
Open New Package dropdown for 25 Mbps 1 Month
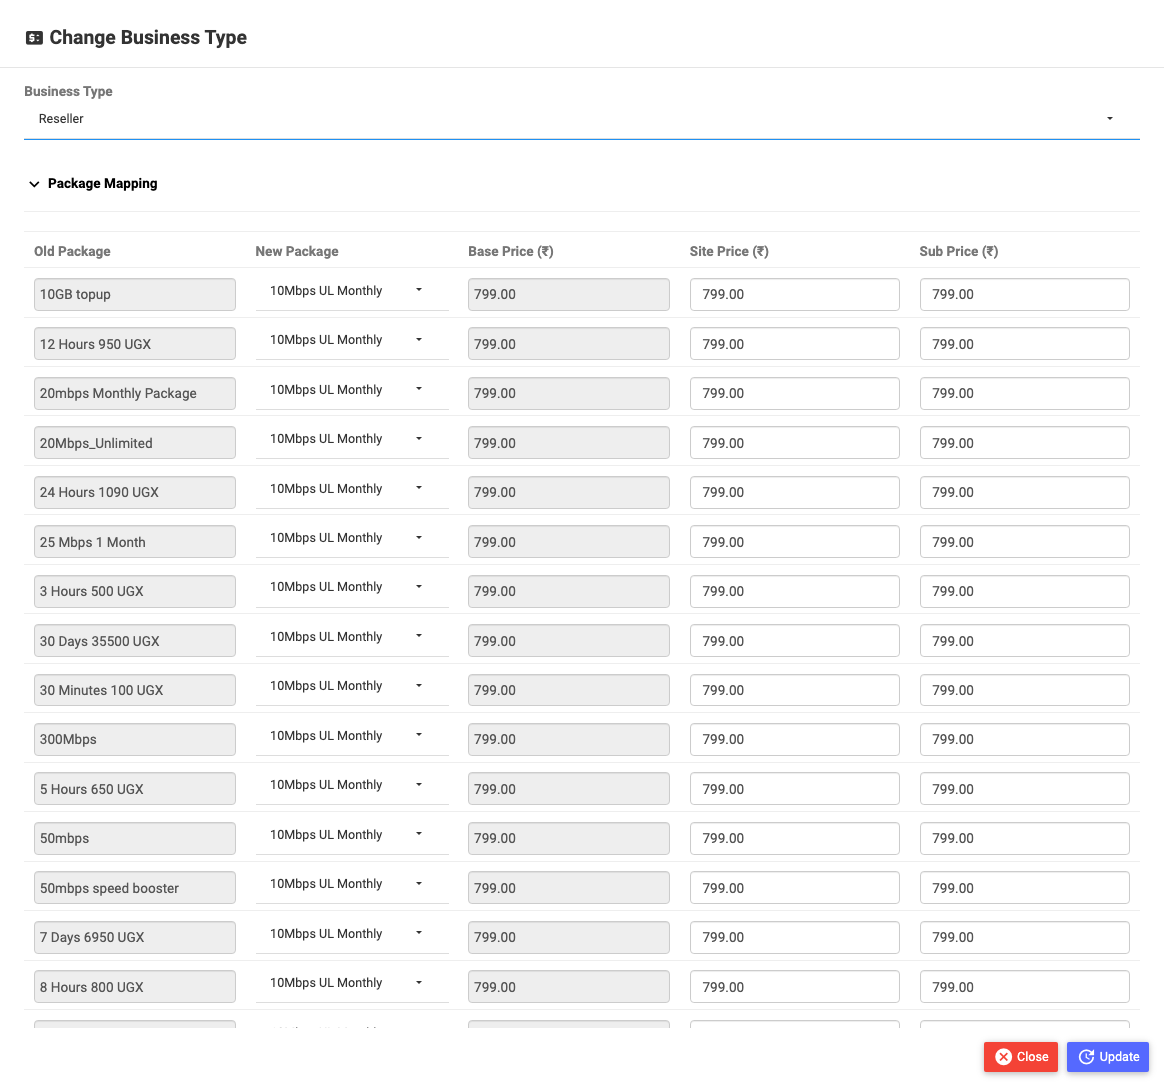click(x=352, y=538)
